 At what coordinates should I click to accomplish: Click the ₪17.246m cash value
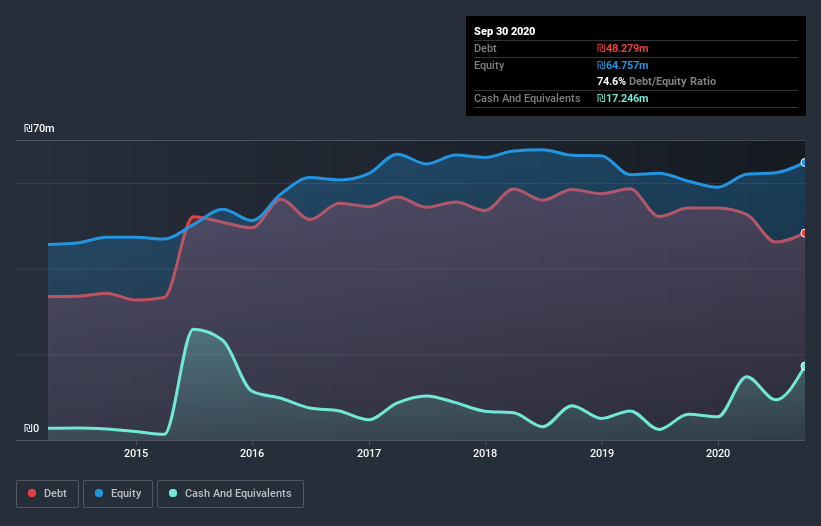[623, 98]
